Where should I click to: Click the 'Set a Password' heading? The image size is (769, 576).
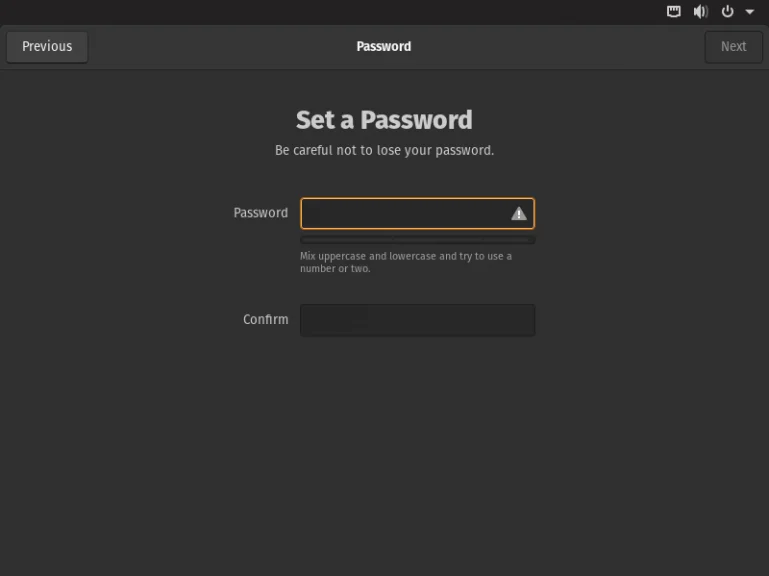click(x=384, y=120)
